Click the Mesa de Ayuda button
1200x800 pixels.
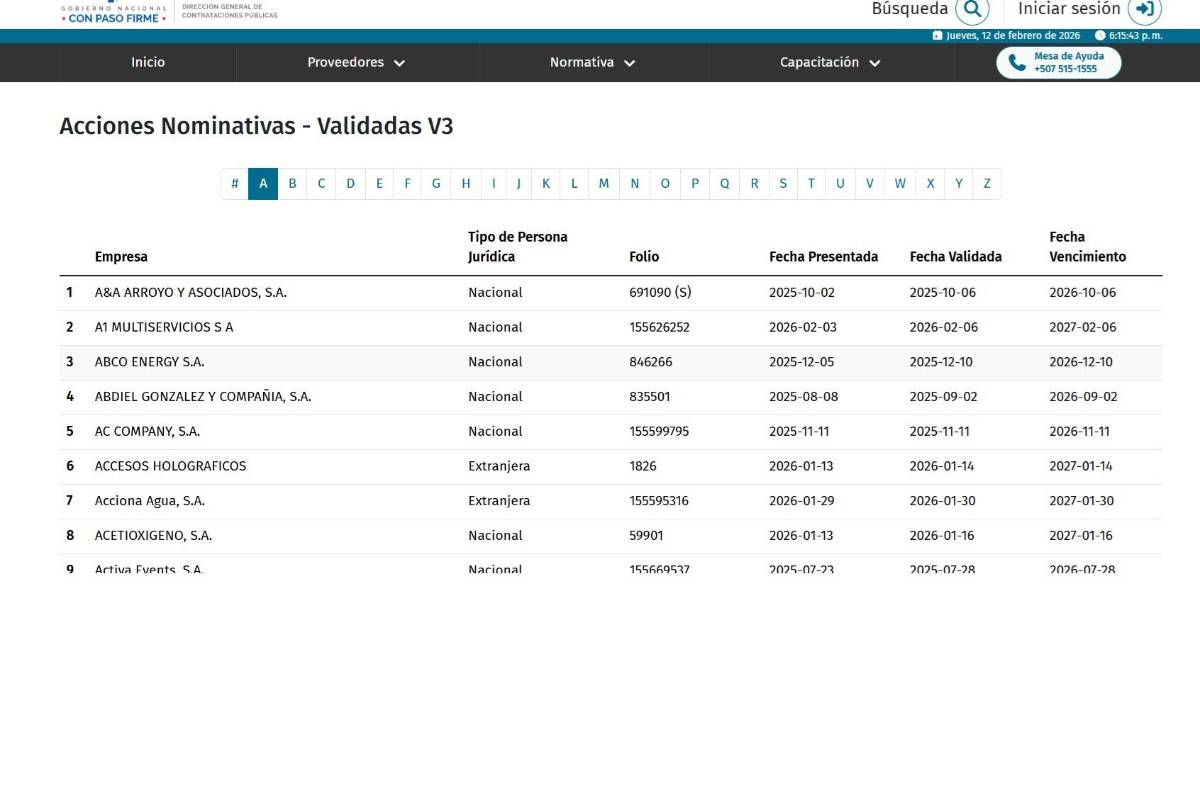pyautogui.click(x=1058, y=63)
